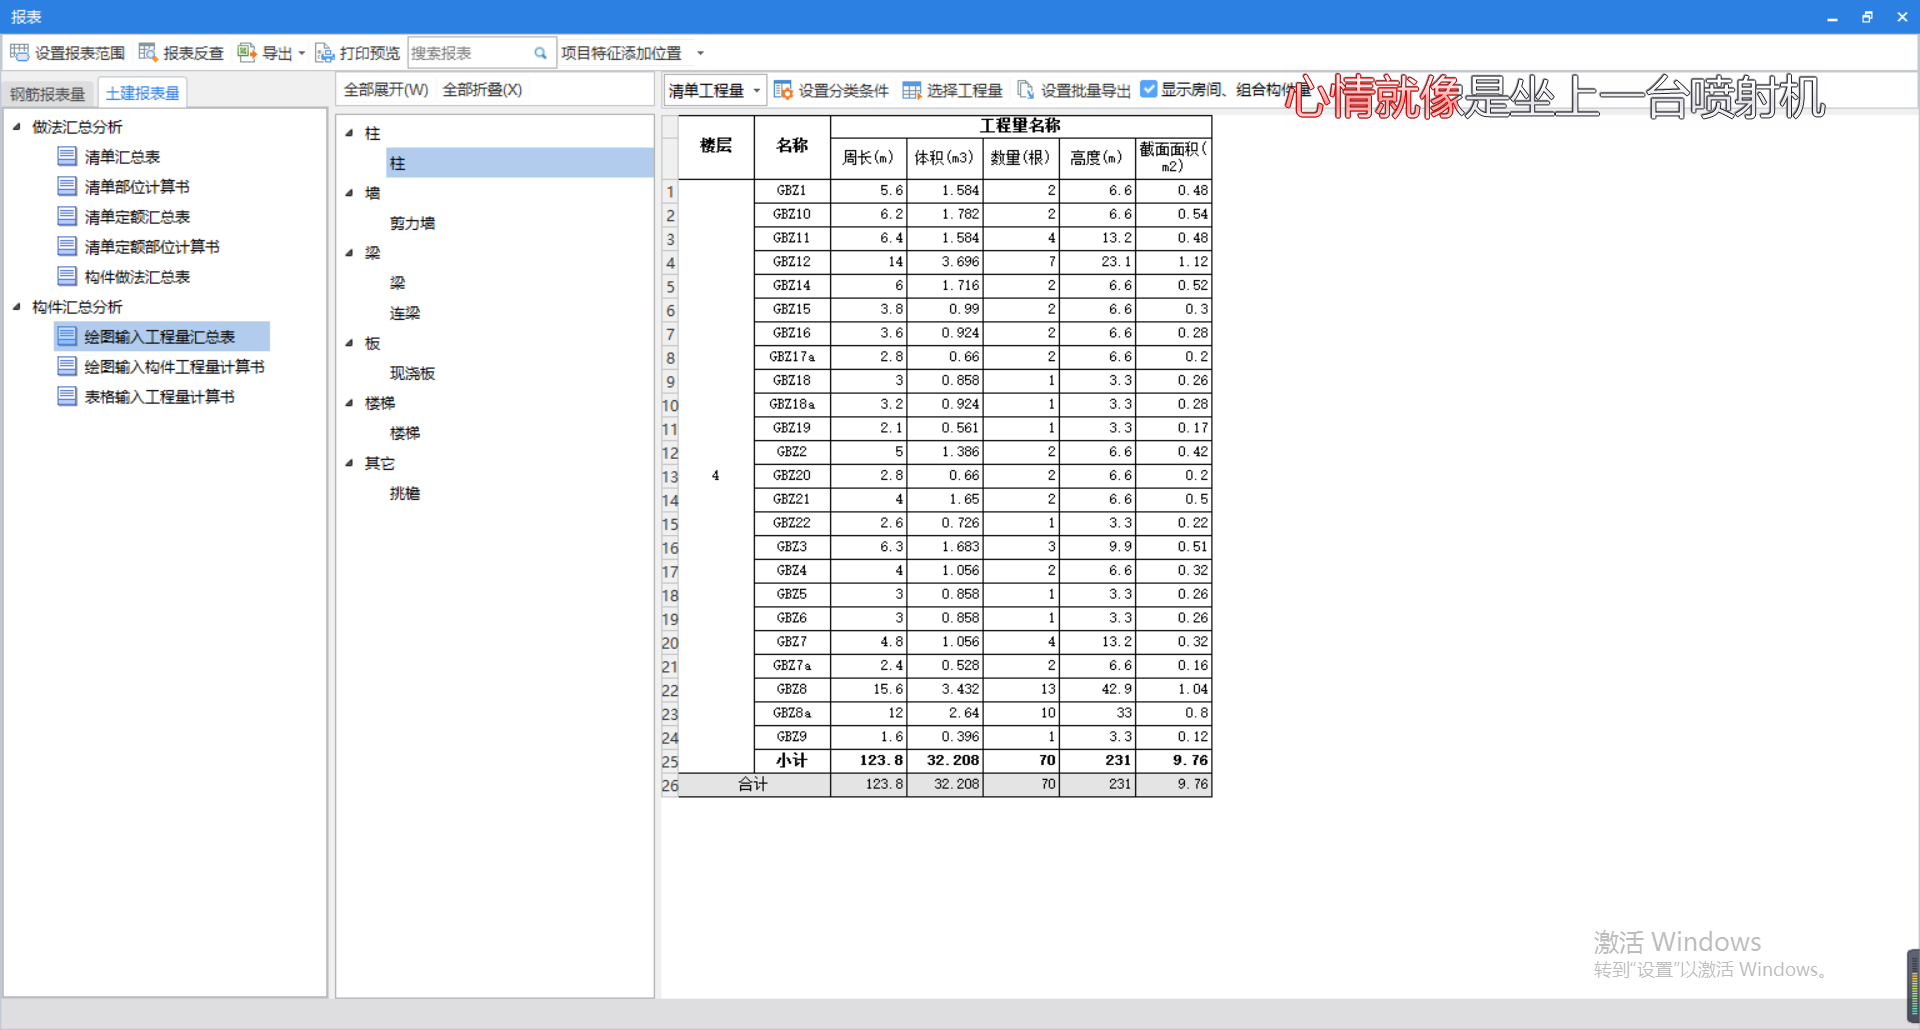Click 全部折叠(X) button
Screen dimensions: 1920x1030
click(482, 90)
